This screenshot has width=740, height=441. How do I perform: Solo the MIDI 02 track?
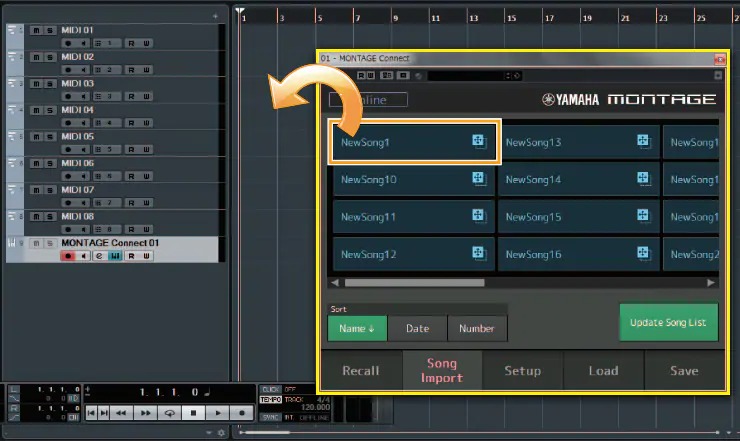pos(50,57)
